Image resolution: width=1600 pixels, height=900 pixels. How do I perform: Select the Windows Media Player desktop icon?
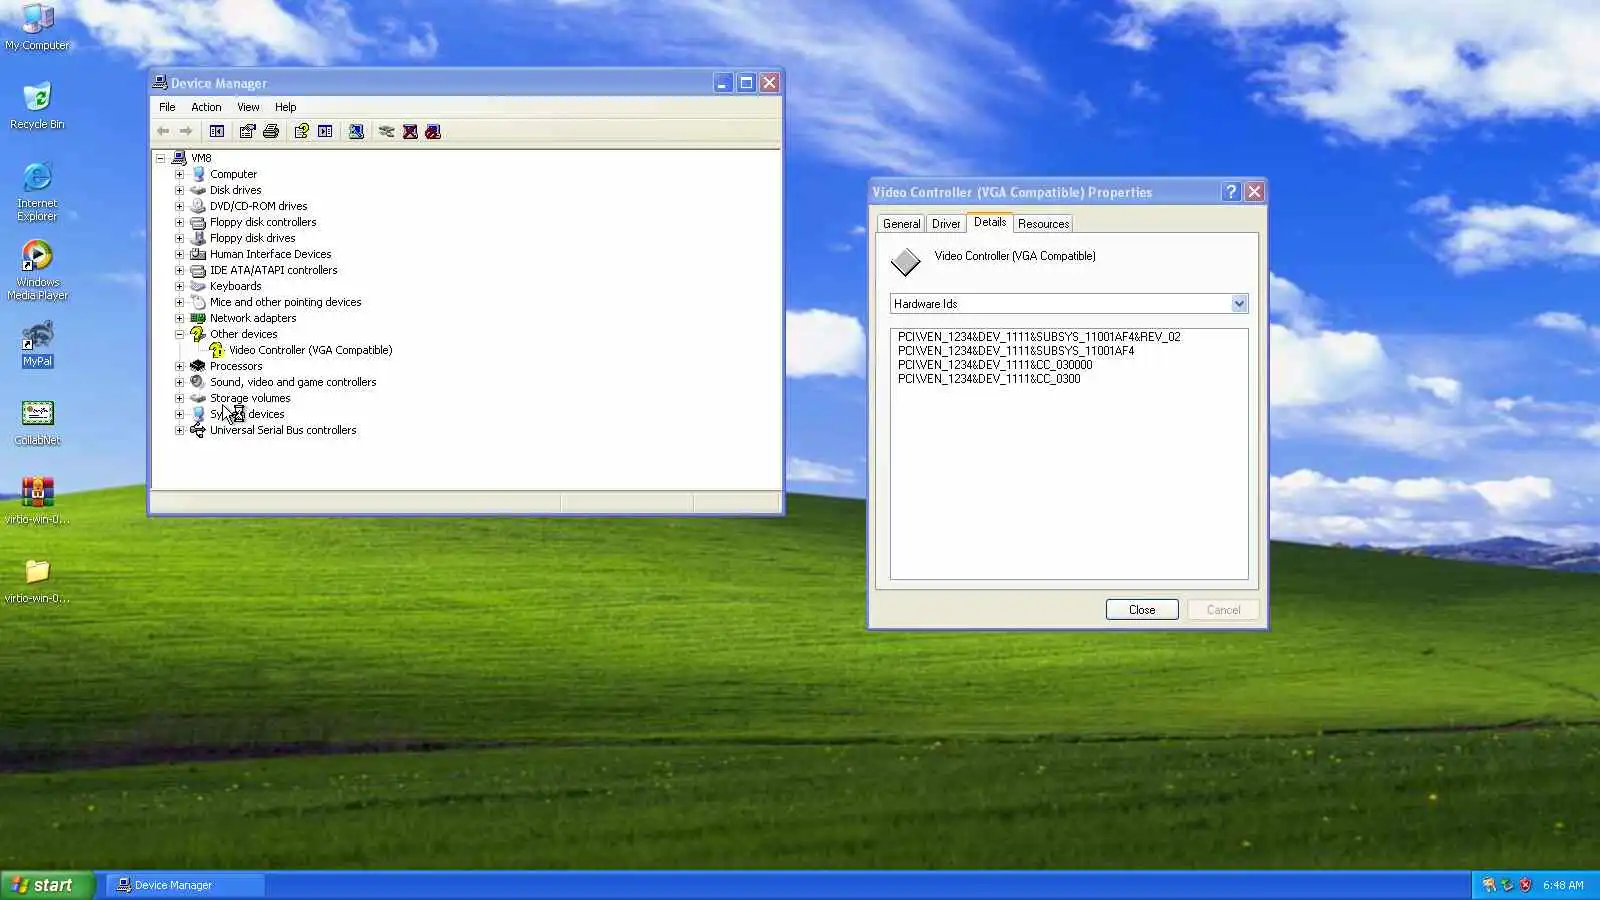pyautogui.click(x=37, y=270)
